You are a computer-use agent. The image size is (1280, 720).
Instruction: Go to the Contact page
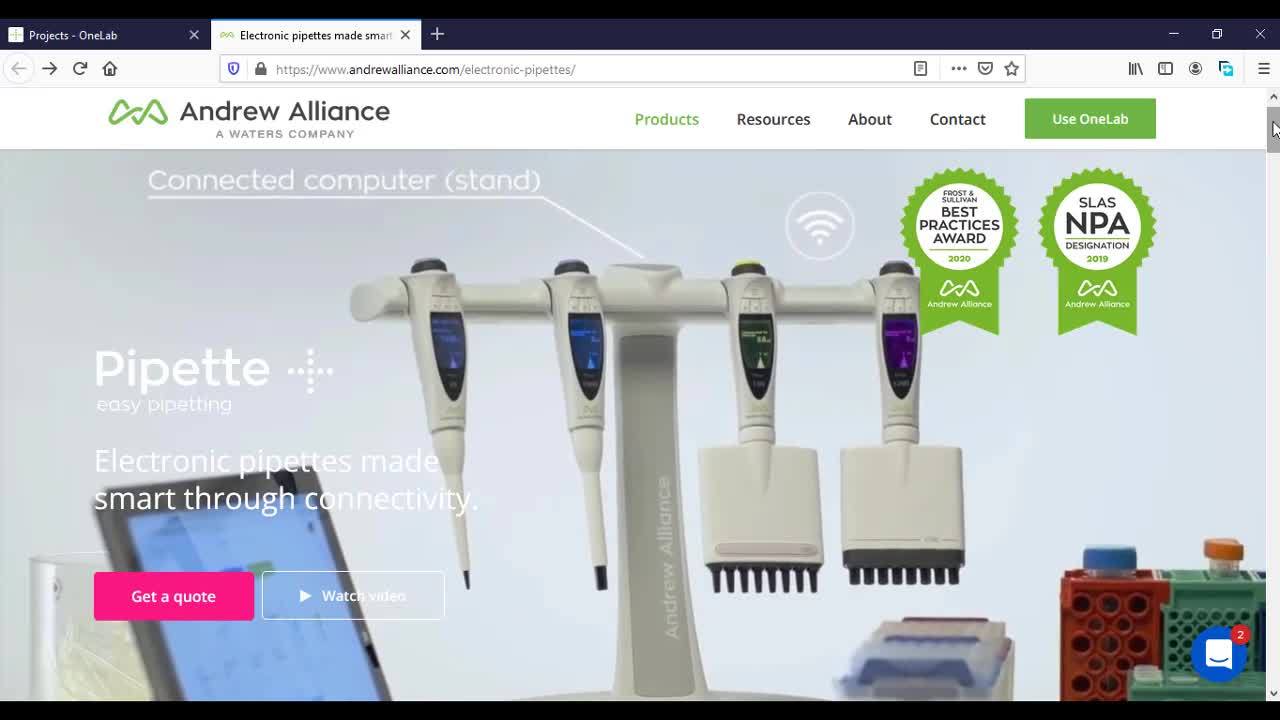coord(958,119)
